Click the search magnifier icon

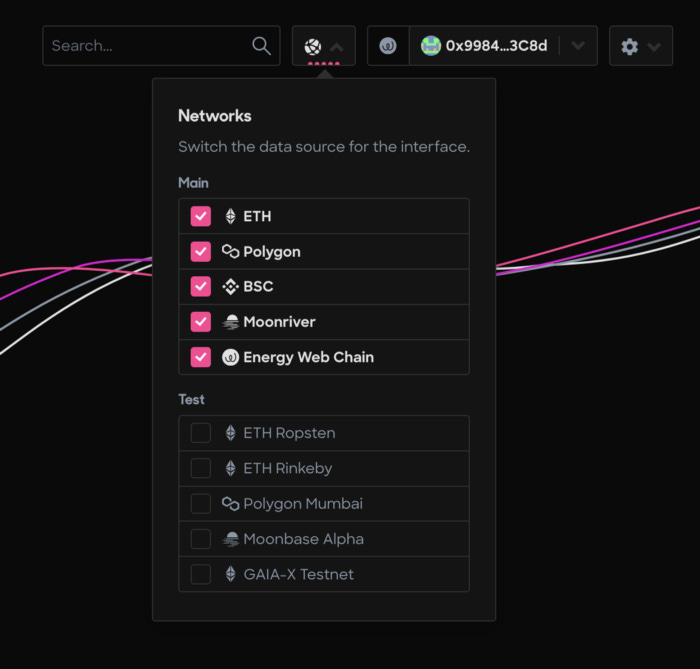pos(261,46)
